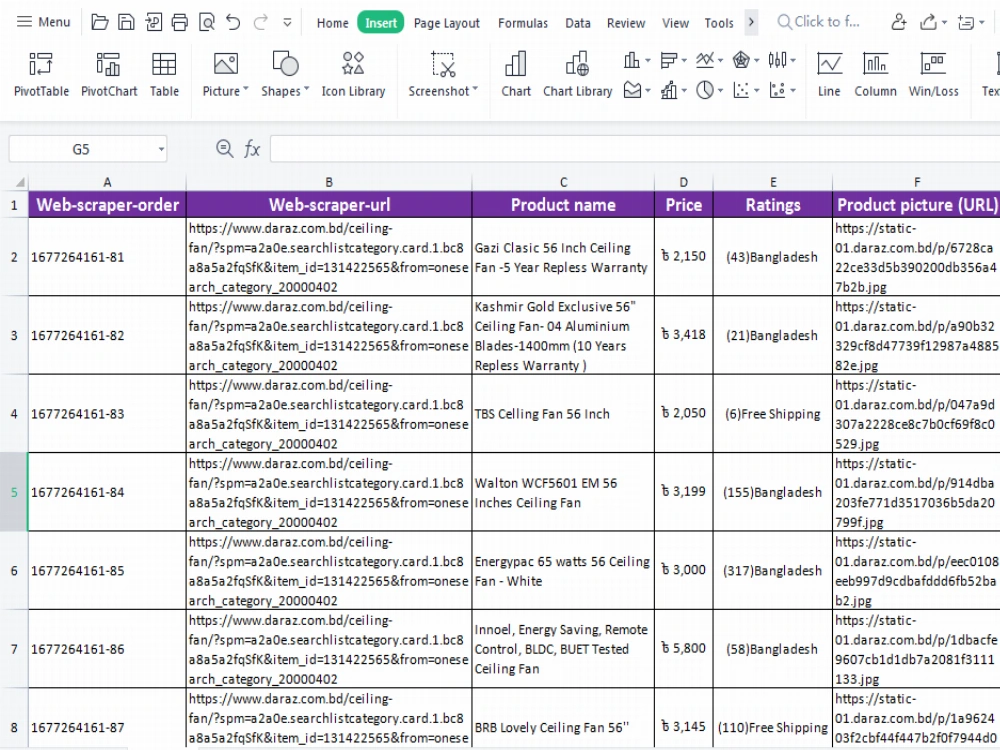Select row 5 header

click(x=14, y=492)
